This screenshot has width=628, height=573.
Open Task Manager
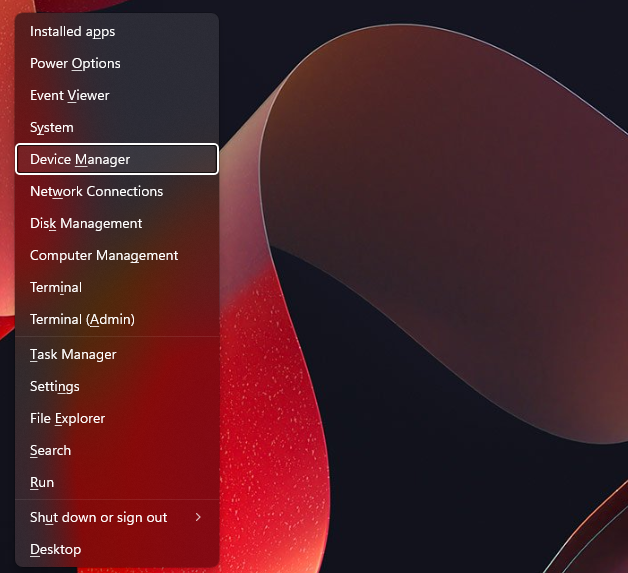(117, 355)
